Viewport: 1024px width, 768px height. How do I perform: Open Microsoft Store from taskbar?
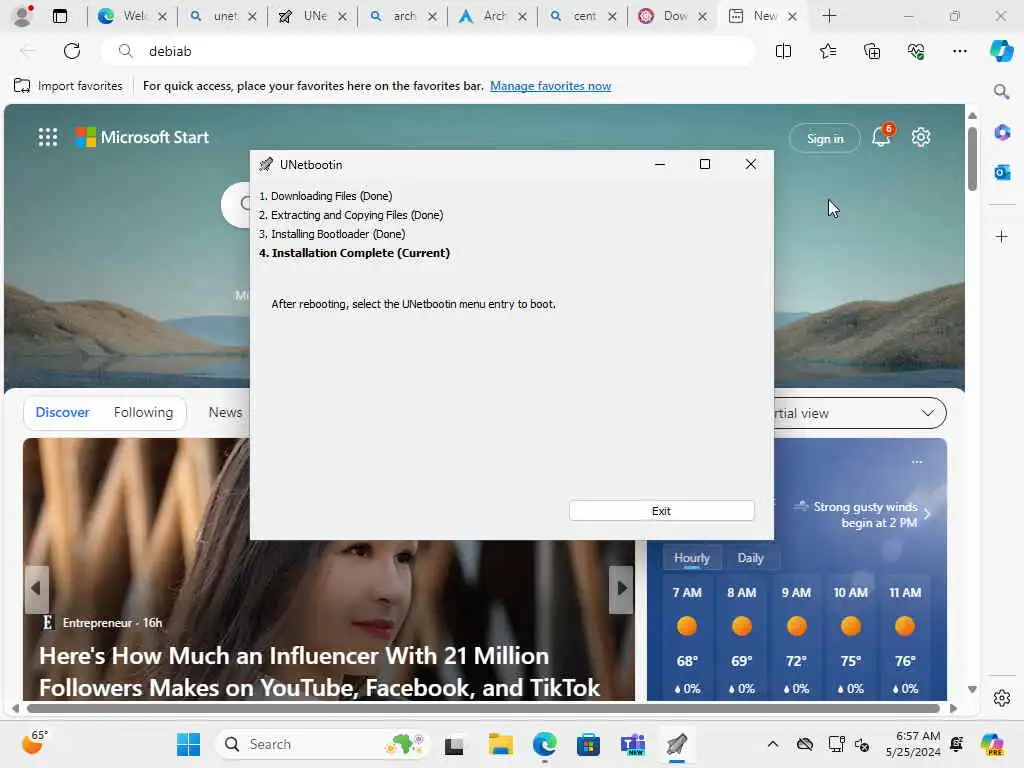[x=588, y=744]
